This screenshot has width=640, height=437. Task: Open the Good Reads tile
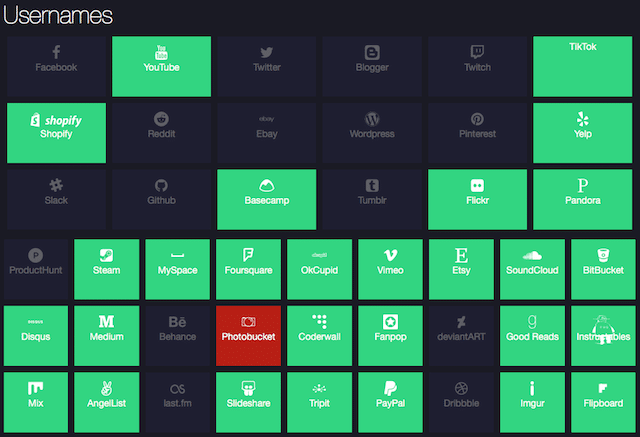532,336
